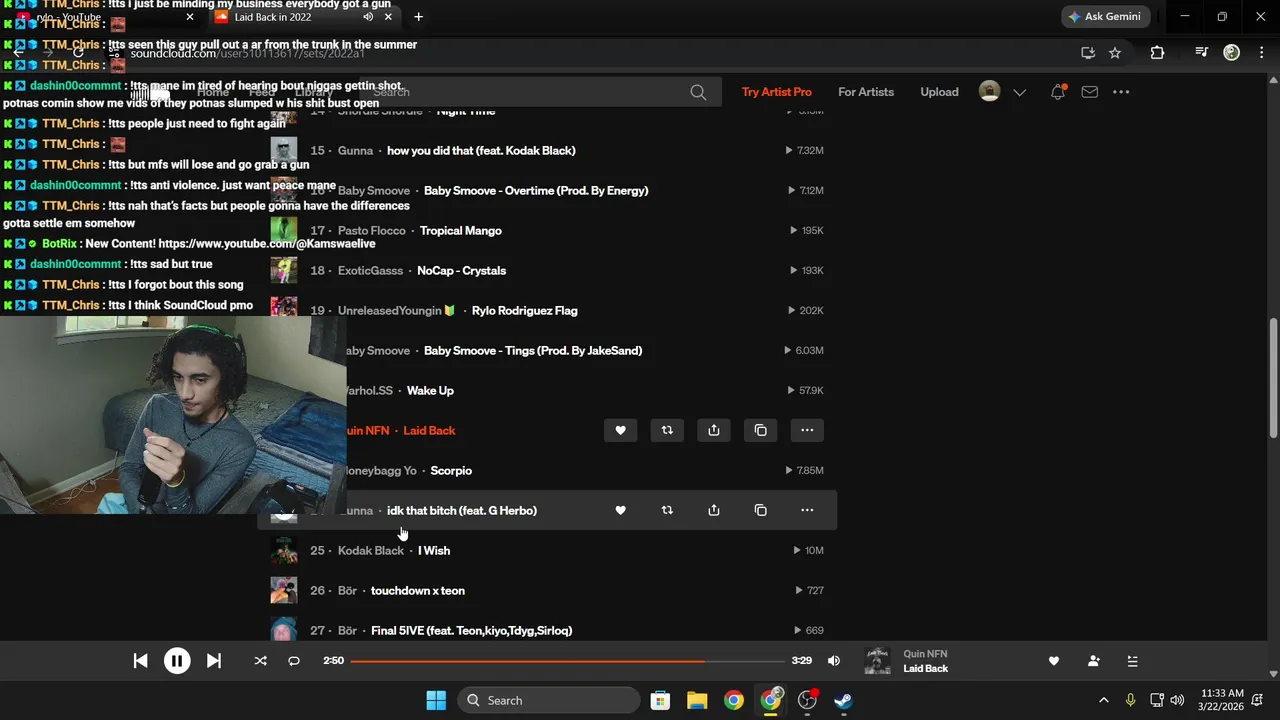Open Kodak Black I Wish artwork thumbnail
The height and width of the screenshot is (720, 1280).
[284, 550]
